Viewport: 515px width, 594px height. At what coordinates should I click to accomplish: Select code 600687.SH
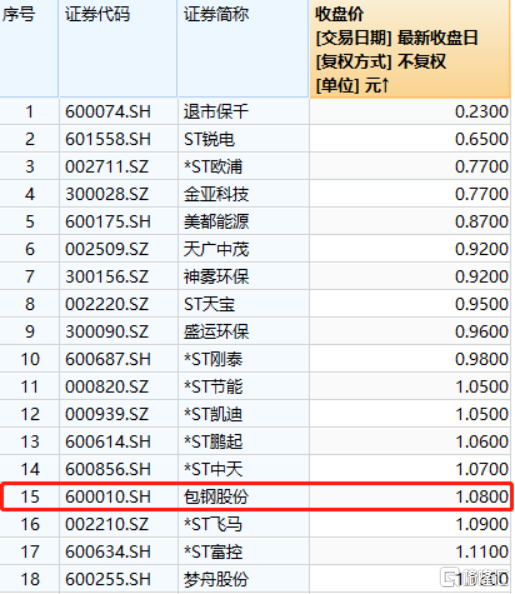click(108, 359)
